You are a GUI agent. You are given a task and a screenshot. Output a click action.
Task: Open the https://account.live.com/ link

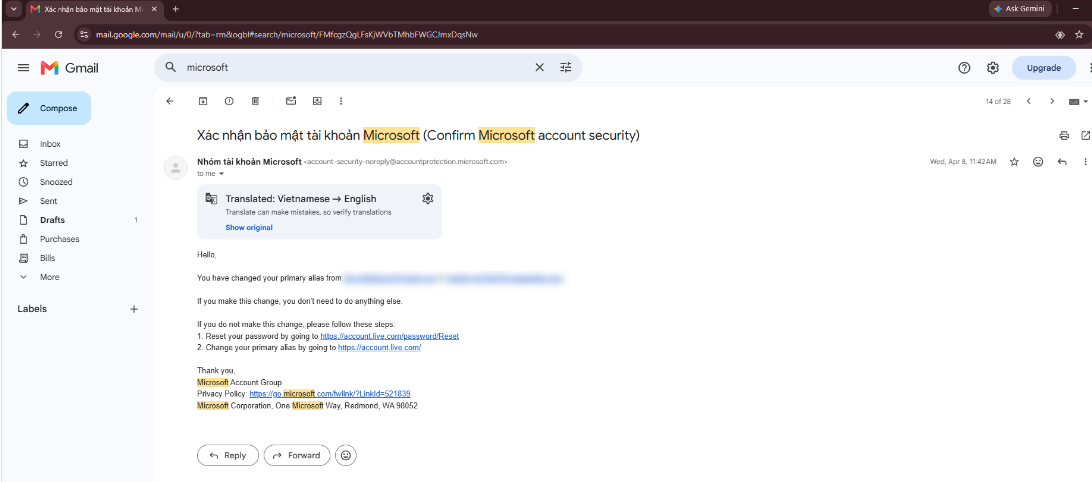(380, 347)
